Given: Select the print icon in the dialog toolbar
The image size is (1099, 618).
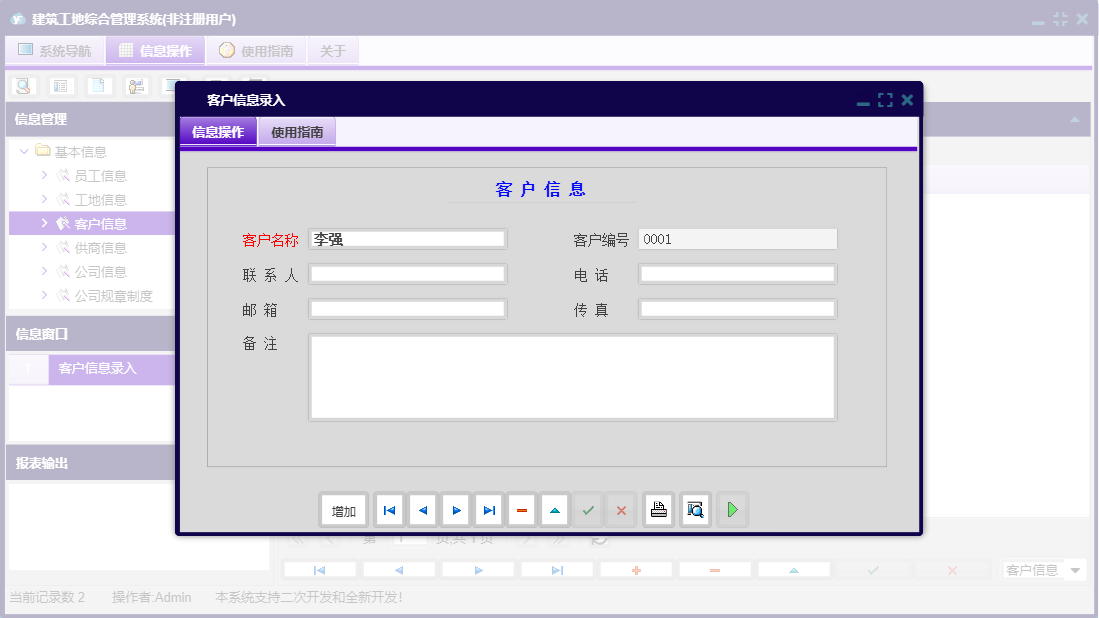Looking at the screenshot, I should pos(658,509).
